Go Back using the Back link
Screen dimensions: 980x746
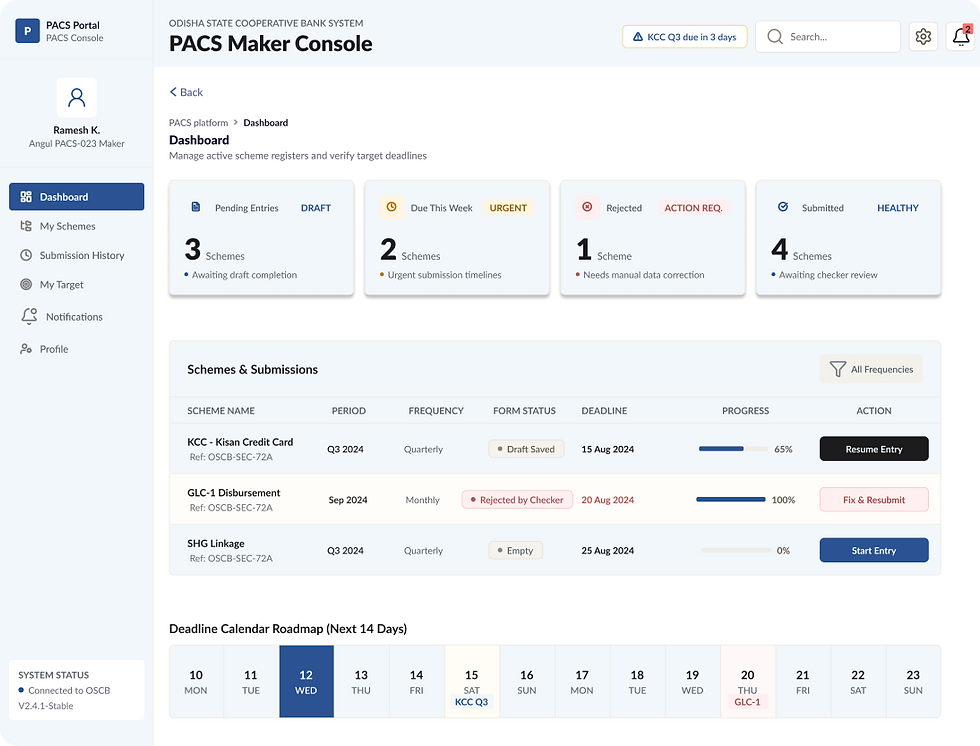pos(186,92)
